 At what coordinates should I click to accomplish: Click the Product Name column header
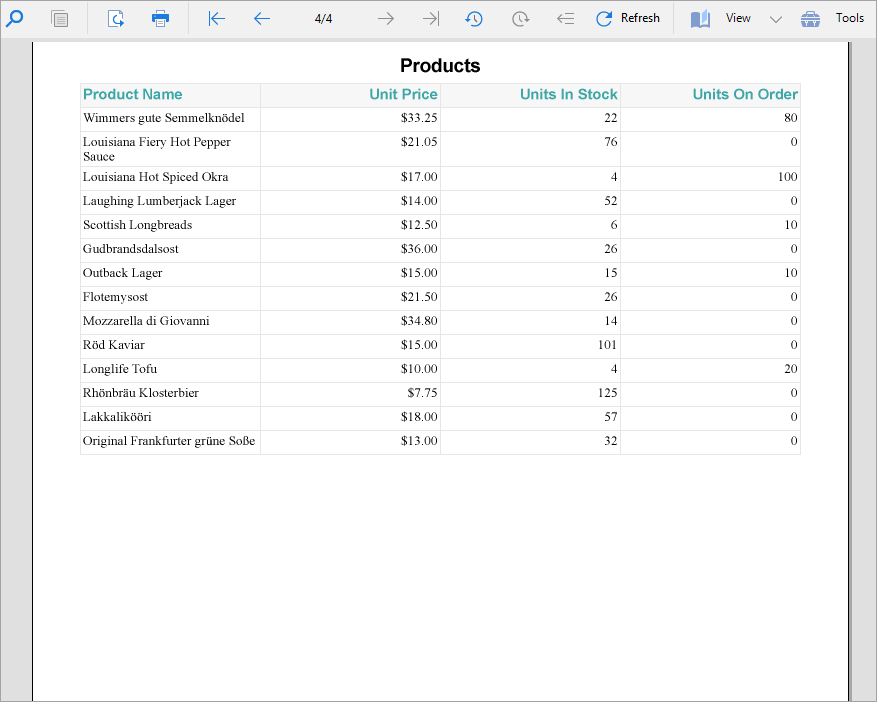click(171, 95)
